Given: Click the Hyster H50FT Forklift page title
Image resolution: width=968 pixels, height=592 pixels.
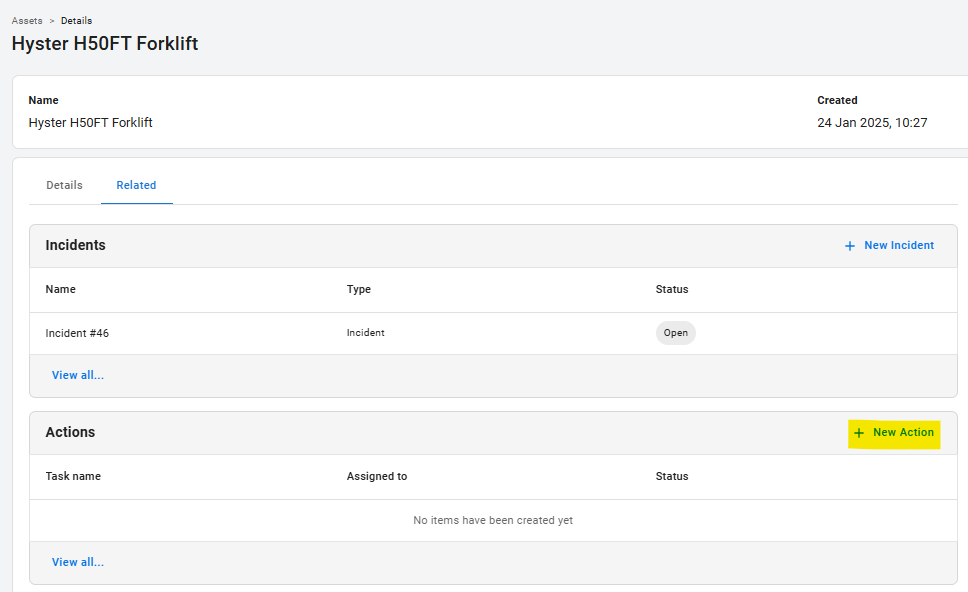Looking at the screenshot, I should [105, 44].
